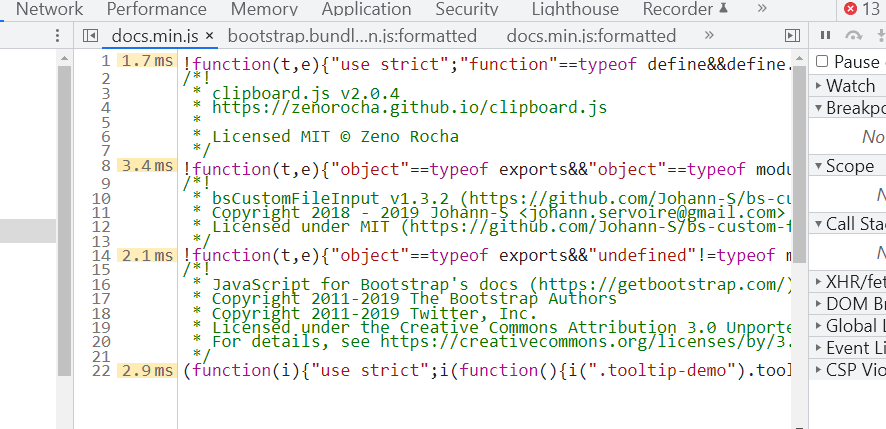
Task: Switch to the Lighthouse panel tab
Action: point(575,9)
